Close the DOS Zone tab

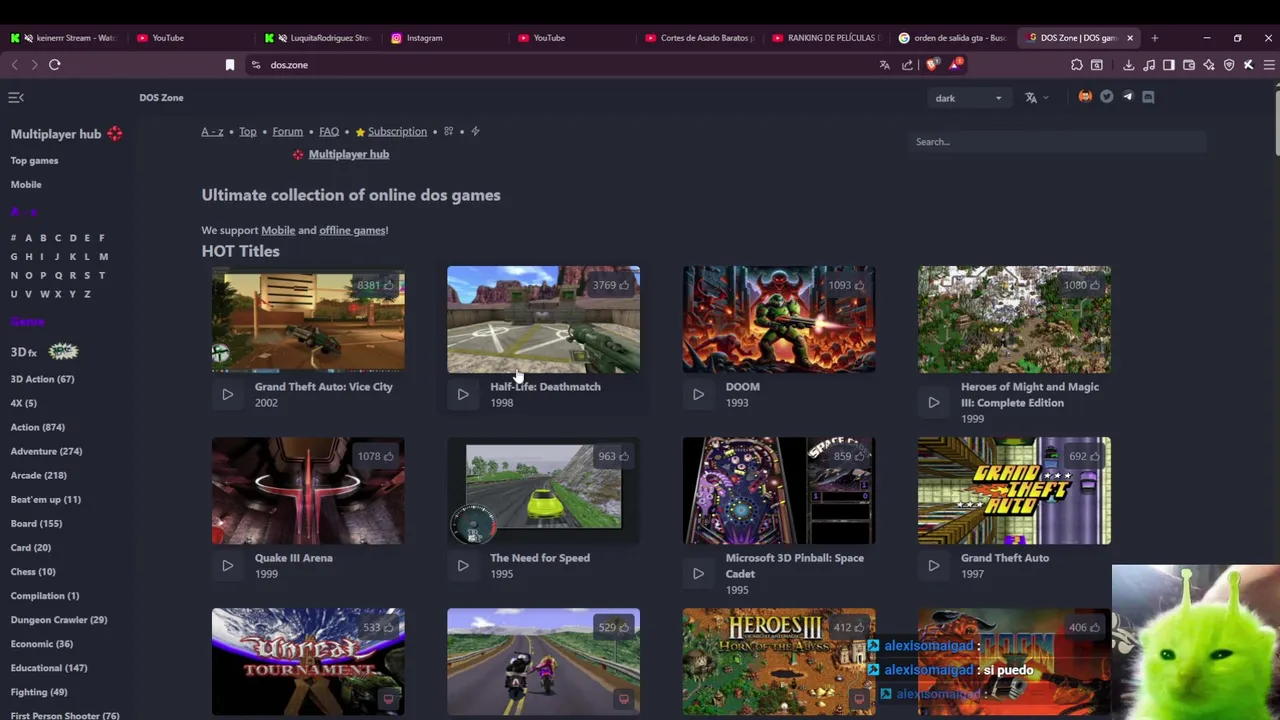(1130, 38)
